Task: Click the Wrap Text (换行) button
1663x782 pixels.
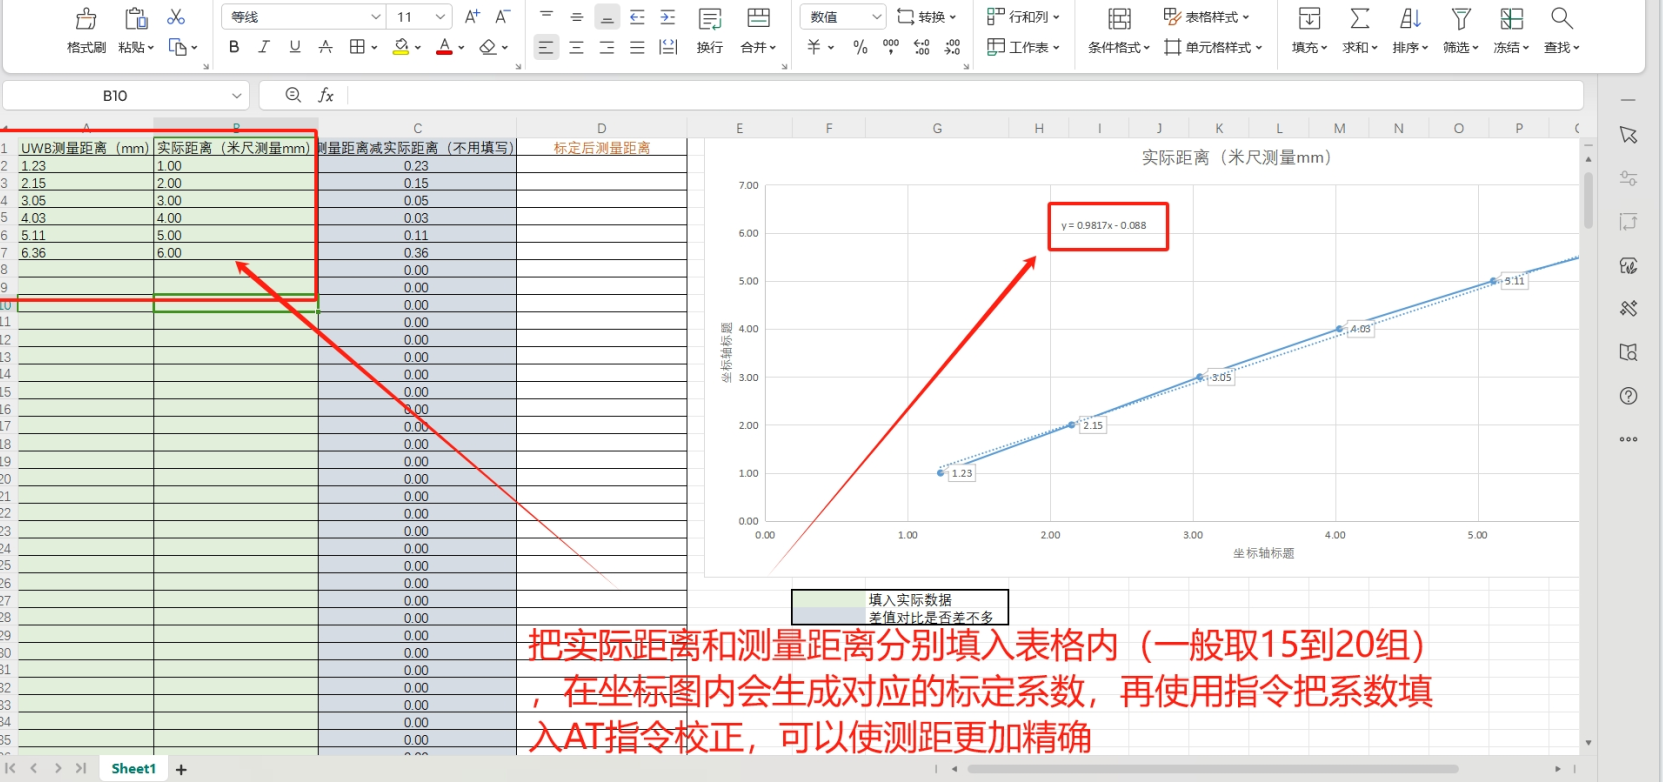Action: (x=710, y=31)
